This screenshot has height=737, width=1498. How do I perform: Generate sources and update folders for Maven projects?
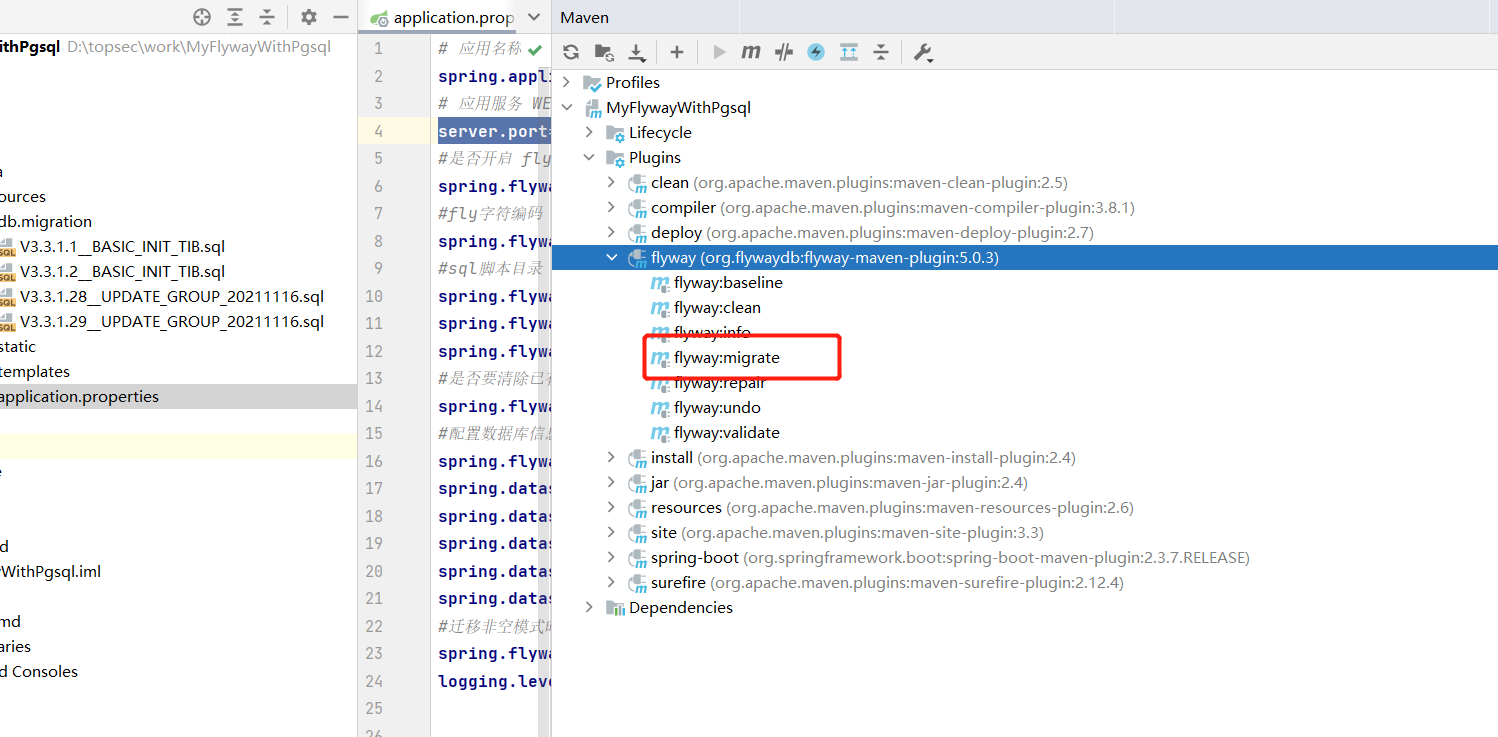pyautogui.click(x=601, y=51)
